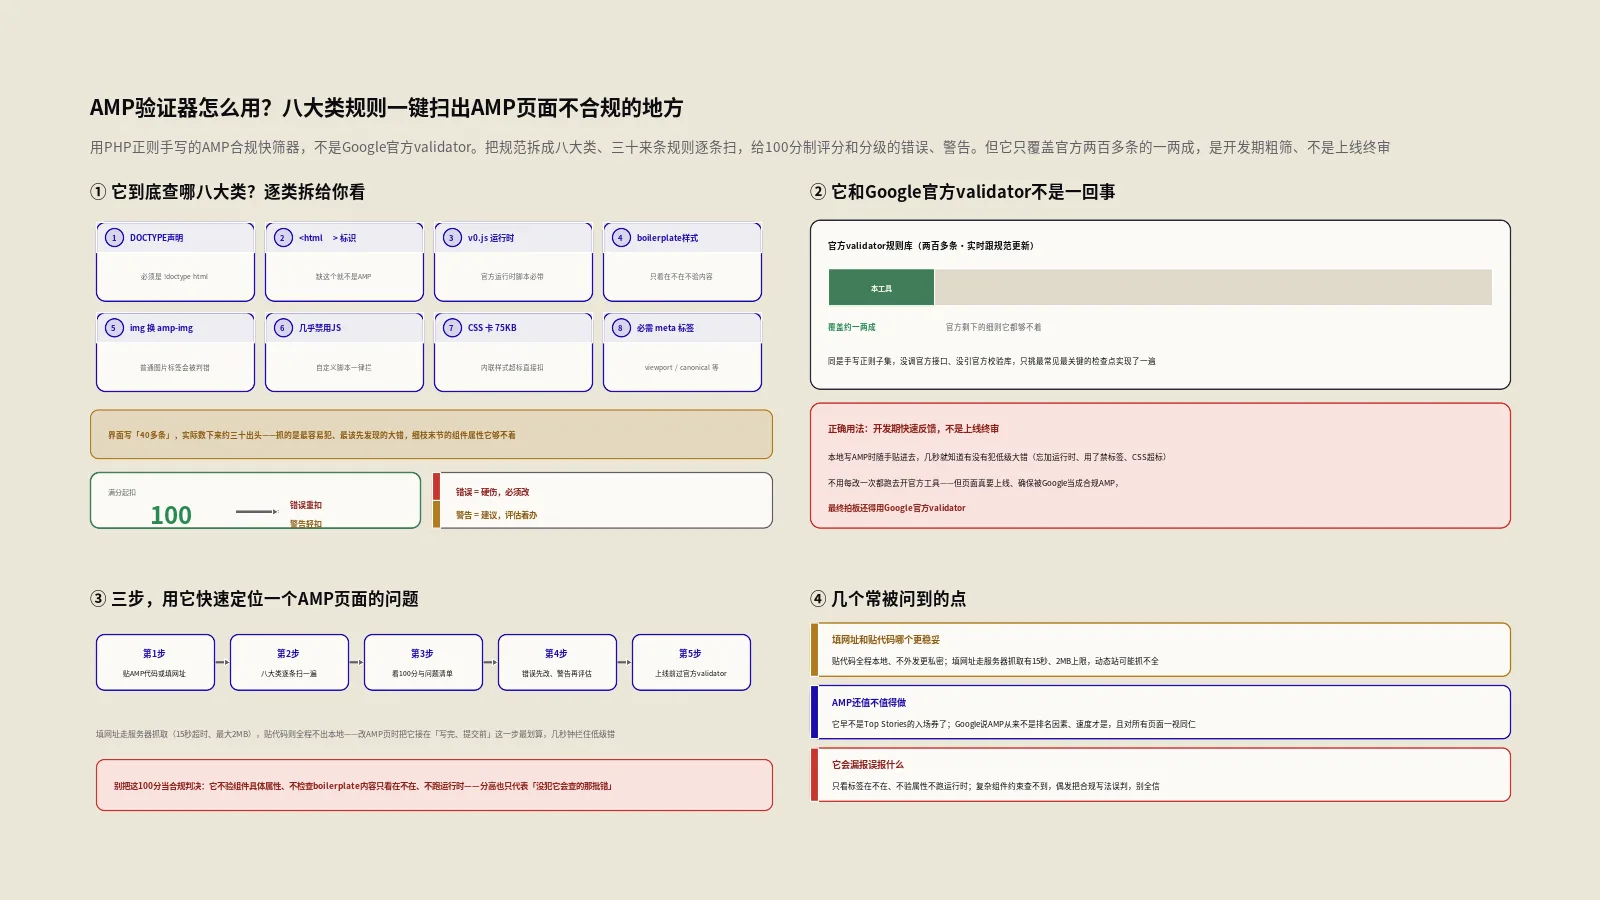Image resolution: width=1600 pixels, height=900 pixels.
Task: Click the red warning starting 别把这100分当合规判决
Action: (x=434, y=785)
